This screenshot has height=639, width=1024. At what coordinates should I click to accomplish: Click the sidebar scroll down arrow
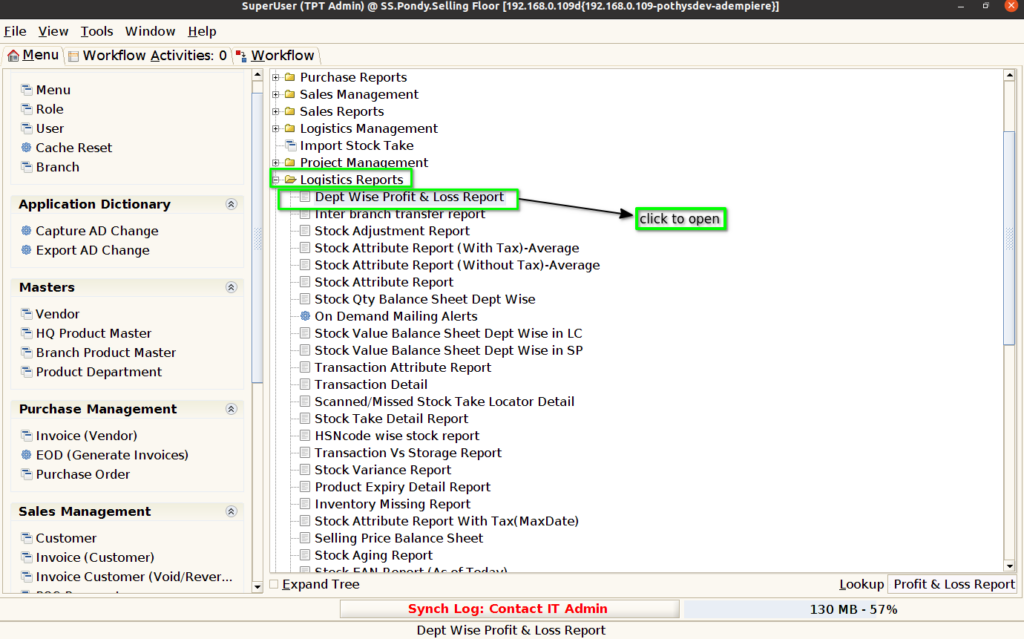pos(257,587)
